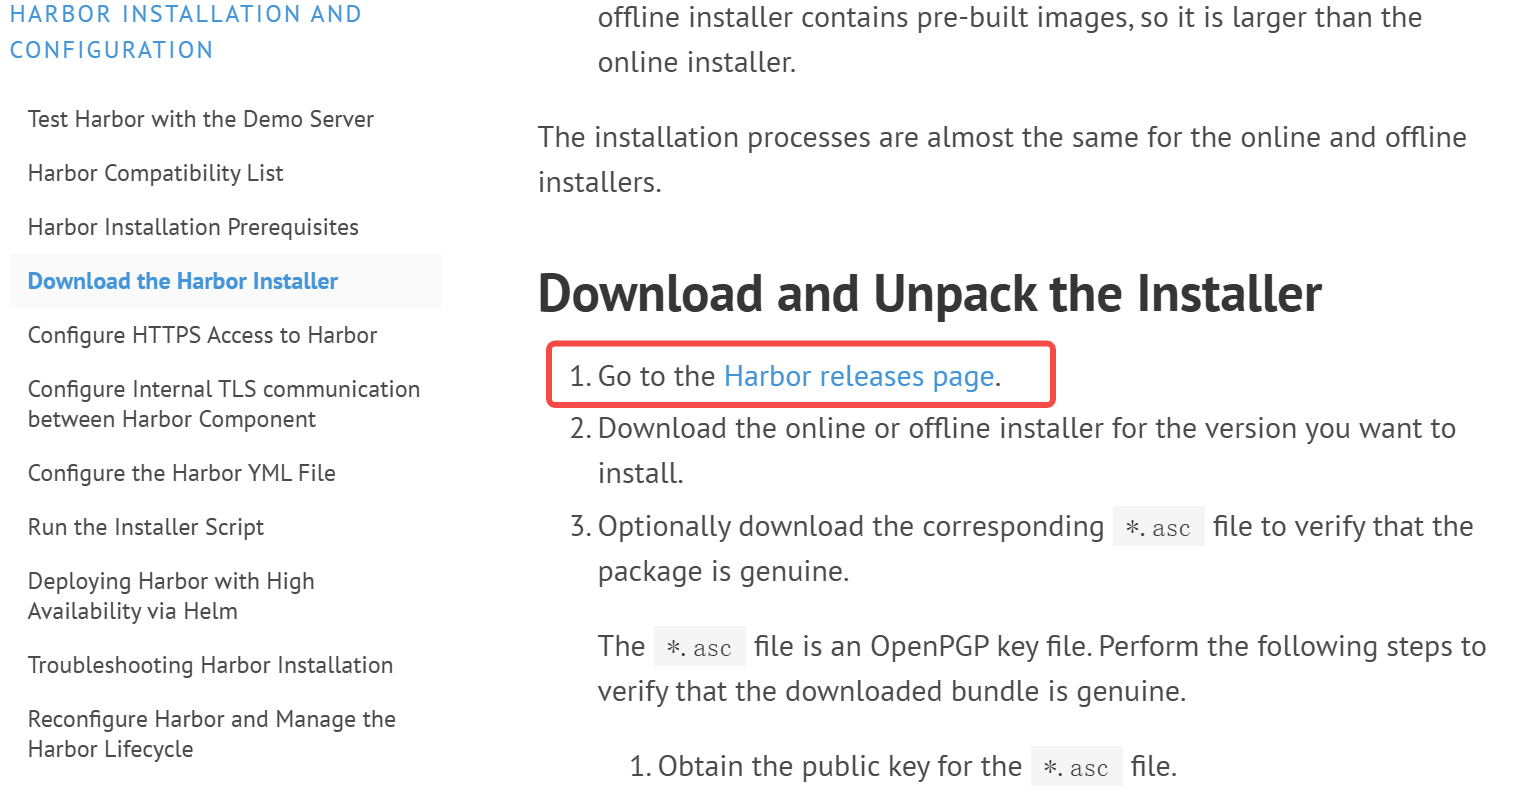Image resolution: width=1539 pixels, height=792 pixels.
Task: Click paragraph about installation processes being same
Action: pyautogui.click(x=1002, y=159)
